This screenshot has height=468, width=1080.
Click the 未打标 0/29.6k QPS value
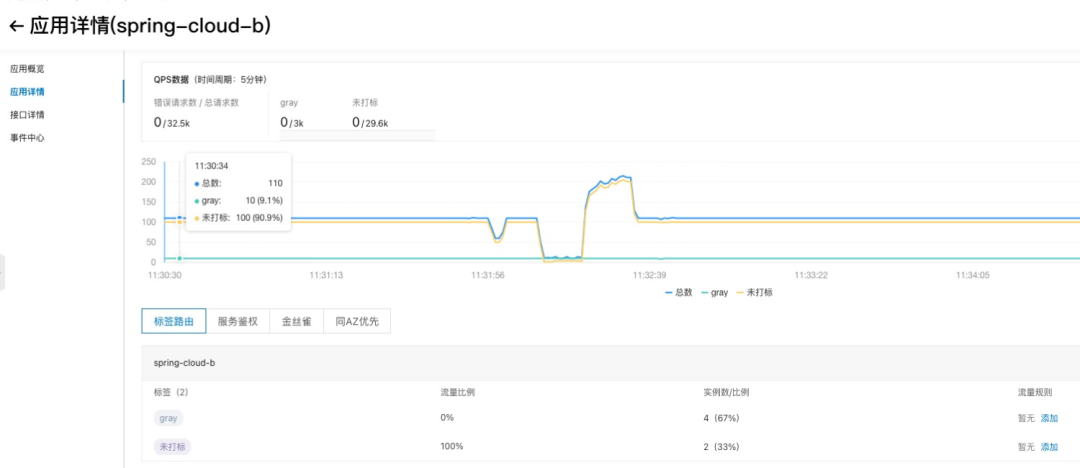[x=370, y=123]
